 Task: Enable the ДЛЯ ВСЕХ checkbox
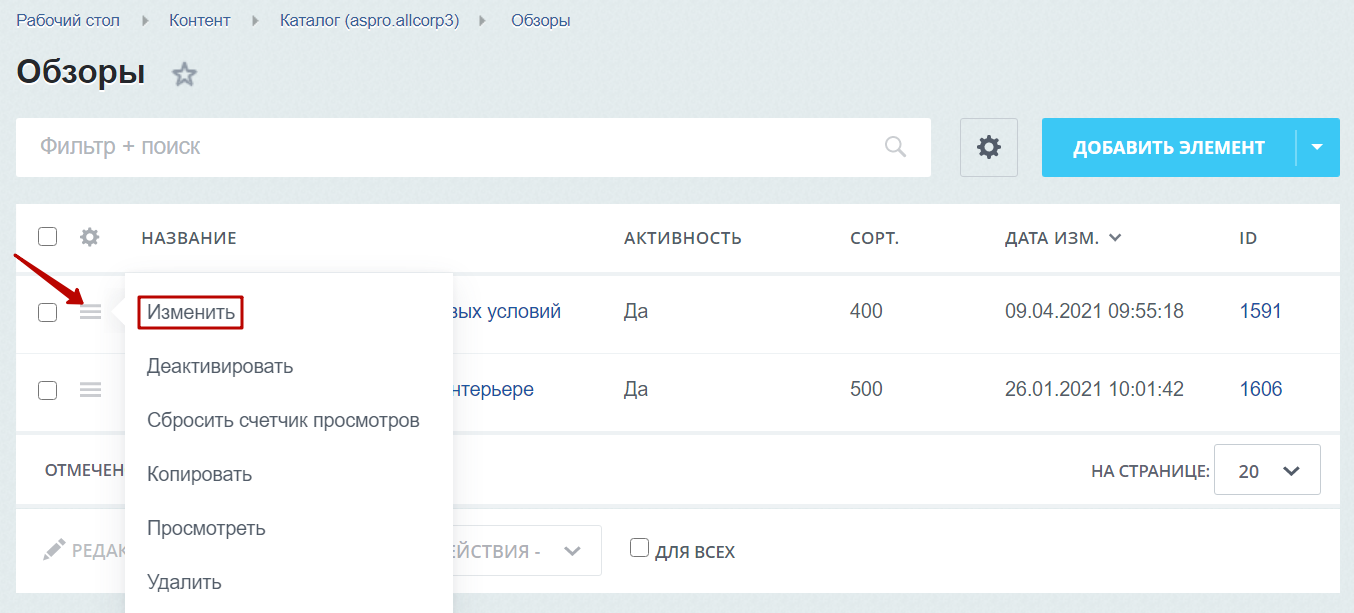tap(639, 548)
